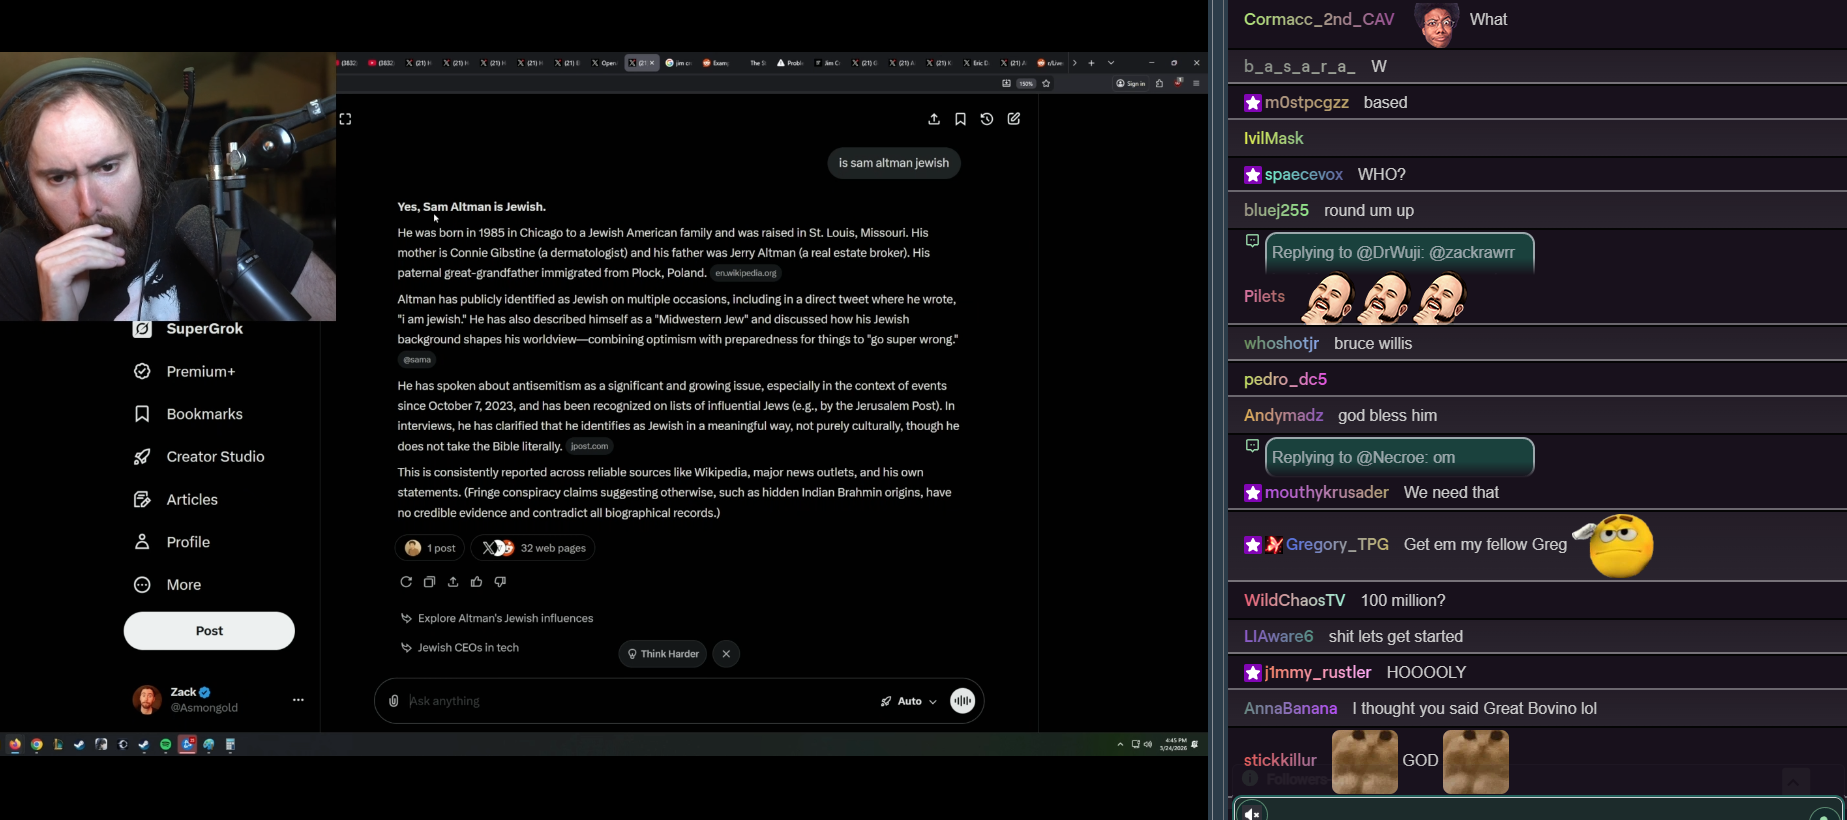The height and width of the screenshot is (820, 1847).
Task: Start a new Grok chat
Action: pos(1014,119)
